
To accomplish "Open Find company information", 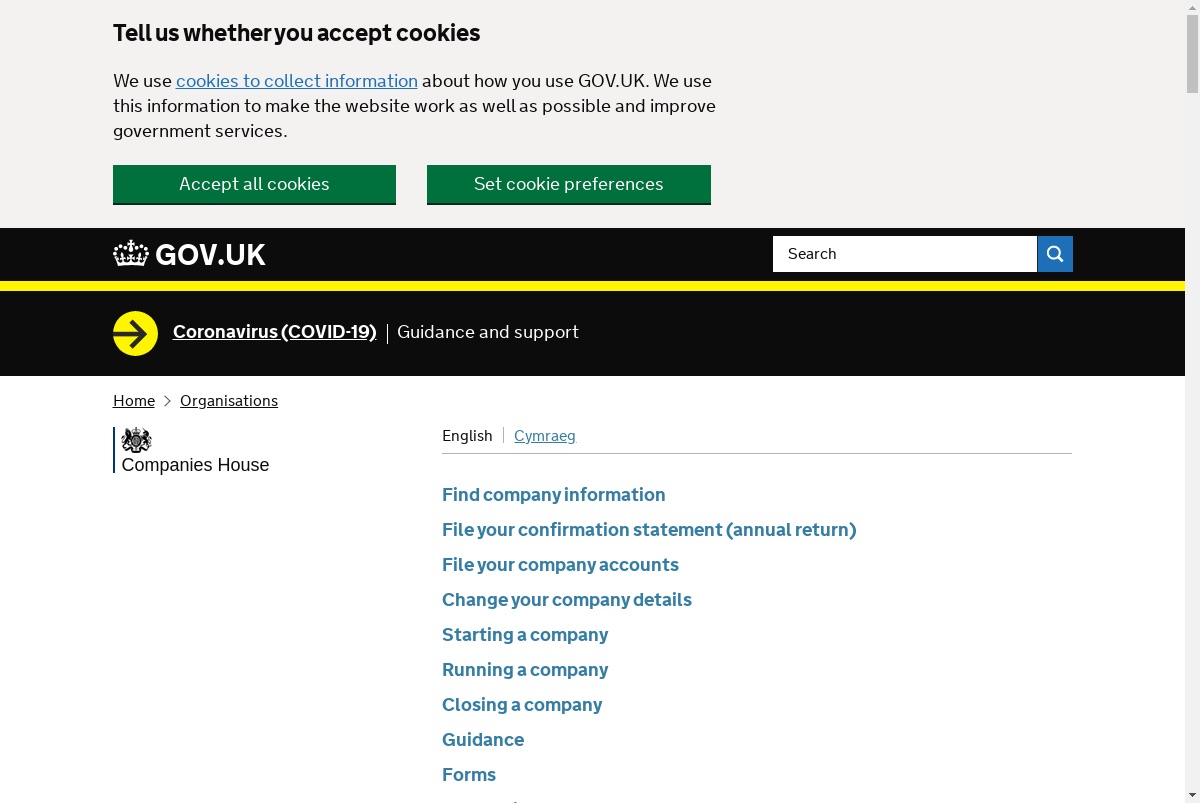I will pos(553,495).
